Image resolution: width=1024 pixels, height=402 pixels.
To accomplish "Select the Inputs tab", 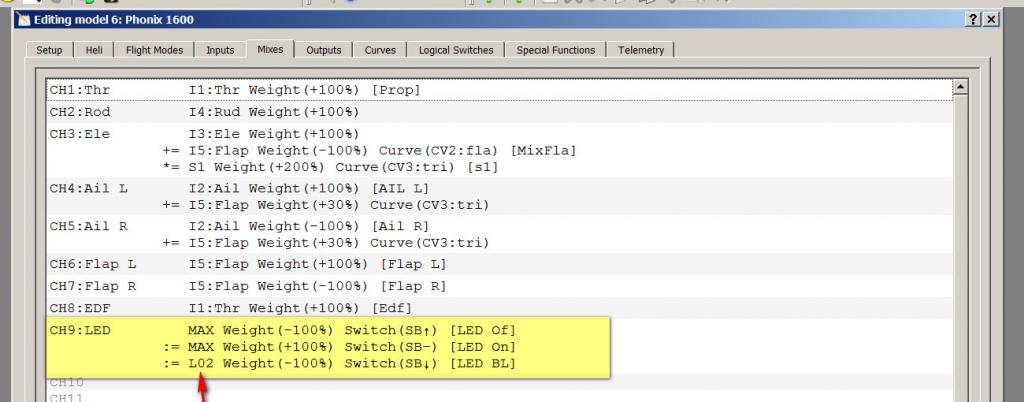I will 220,50.
